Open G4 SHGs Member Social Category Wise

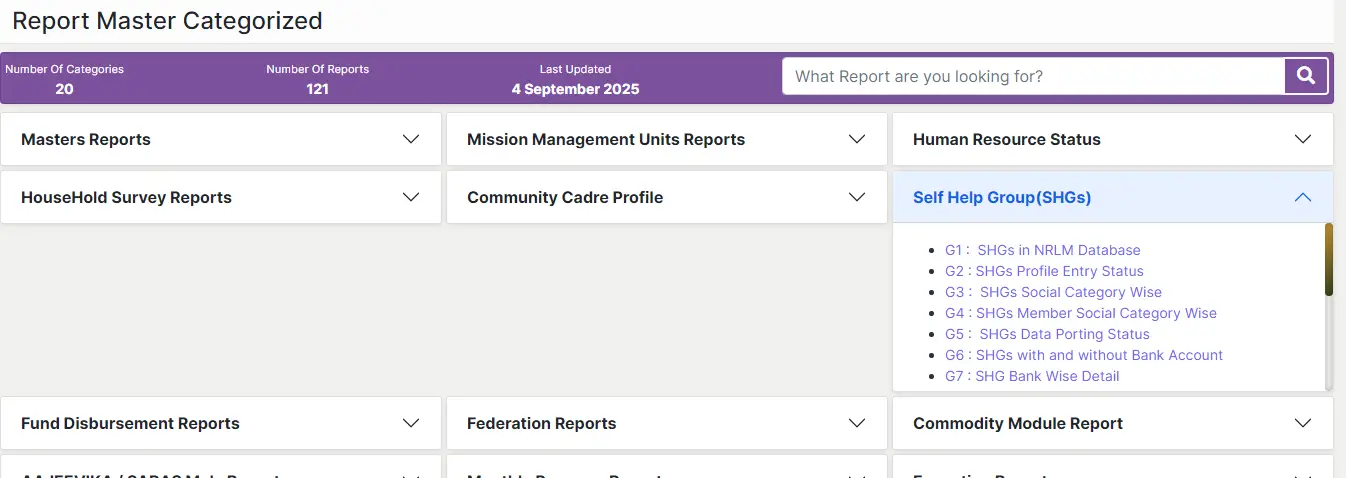pyautogui.click(x=1080, y=313)
